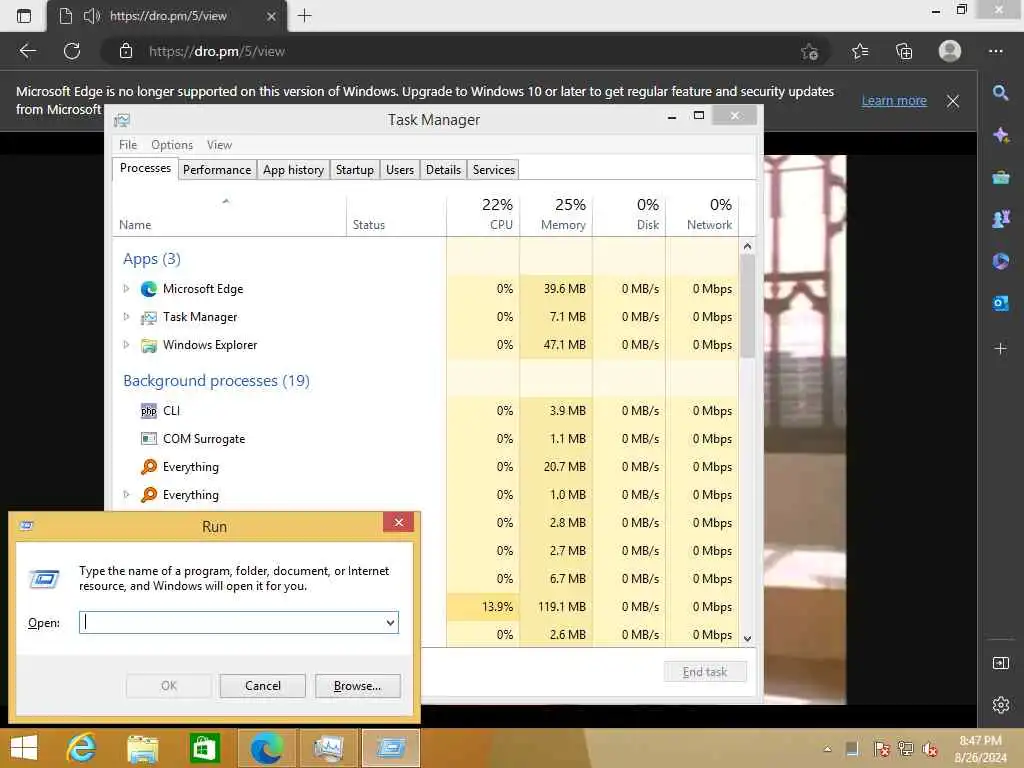This screenshot has height=768, width=1024.
Task: Switch to the Performance tab
Action: 217,170
